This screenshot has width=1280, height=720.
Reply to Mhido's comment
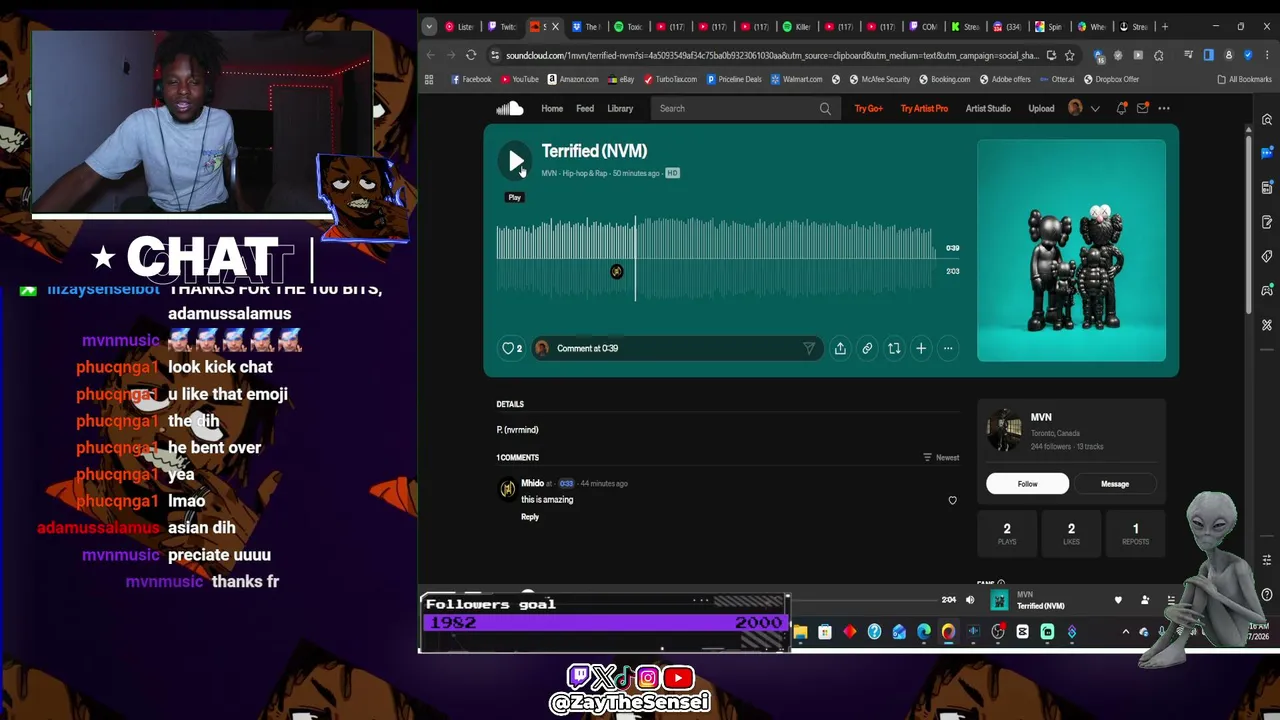pos(530,517)
